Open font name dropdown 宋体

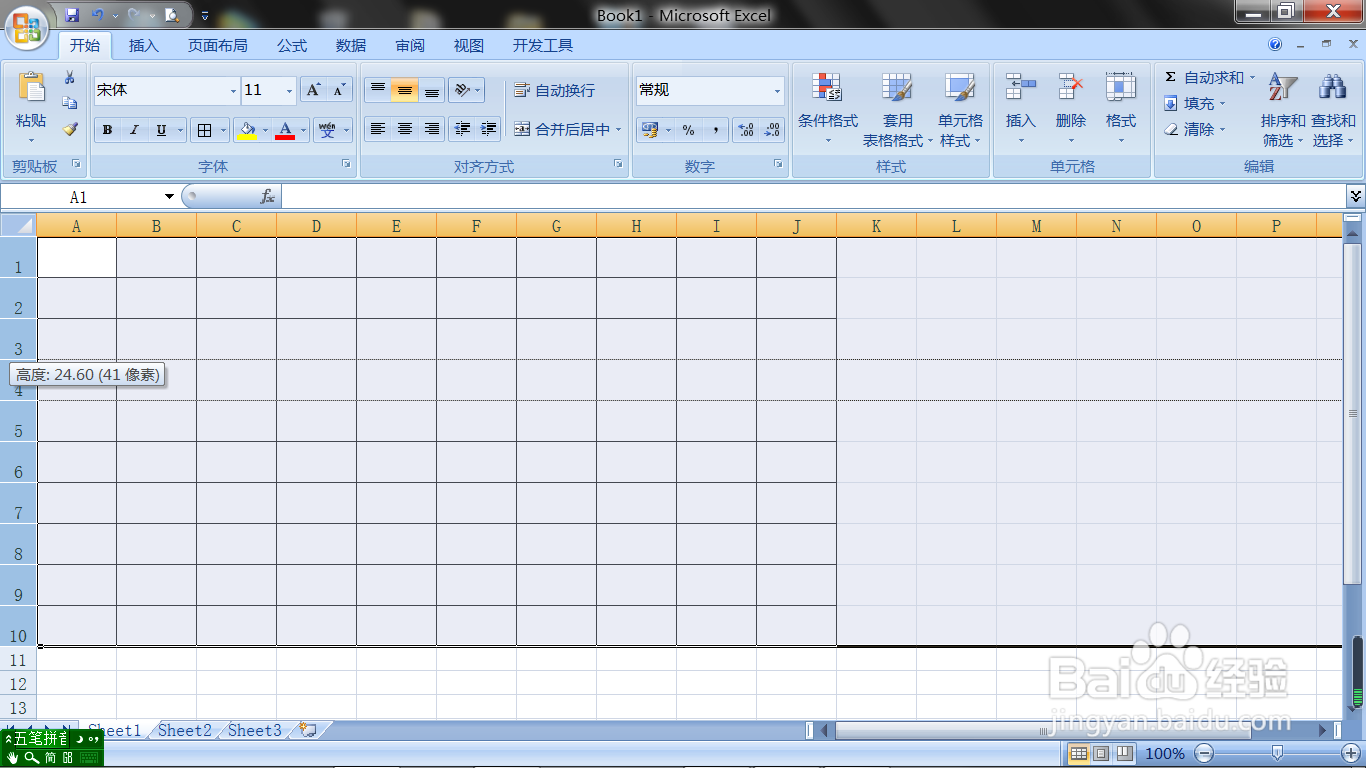coord(233,91)
